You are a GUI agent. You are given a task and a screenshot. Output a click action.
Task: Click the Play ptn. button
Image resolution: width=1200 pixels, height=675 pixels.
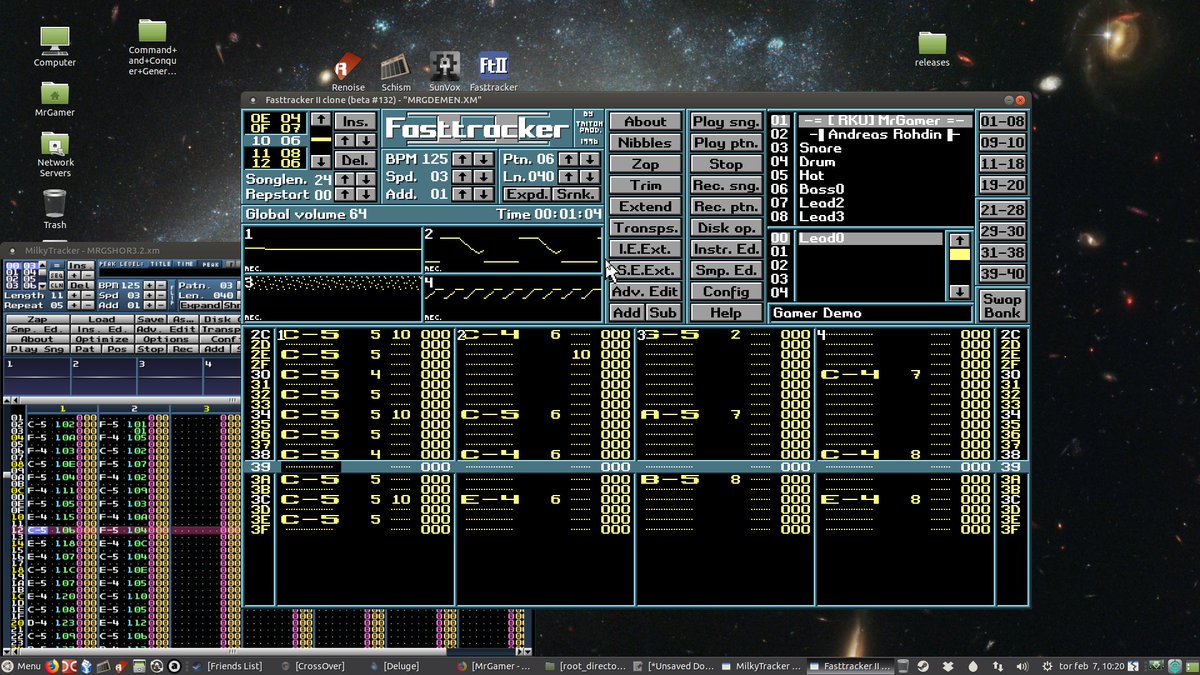click(726, 142)
